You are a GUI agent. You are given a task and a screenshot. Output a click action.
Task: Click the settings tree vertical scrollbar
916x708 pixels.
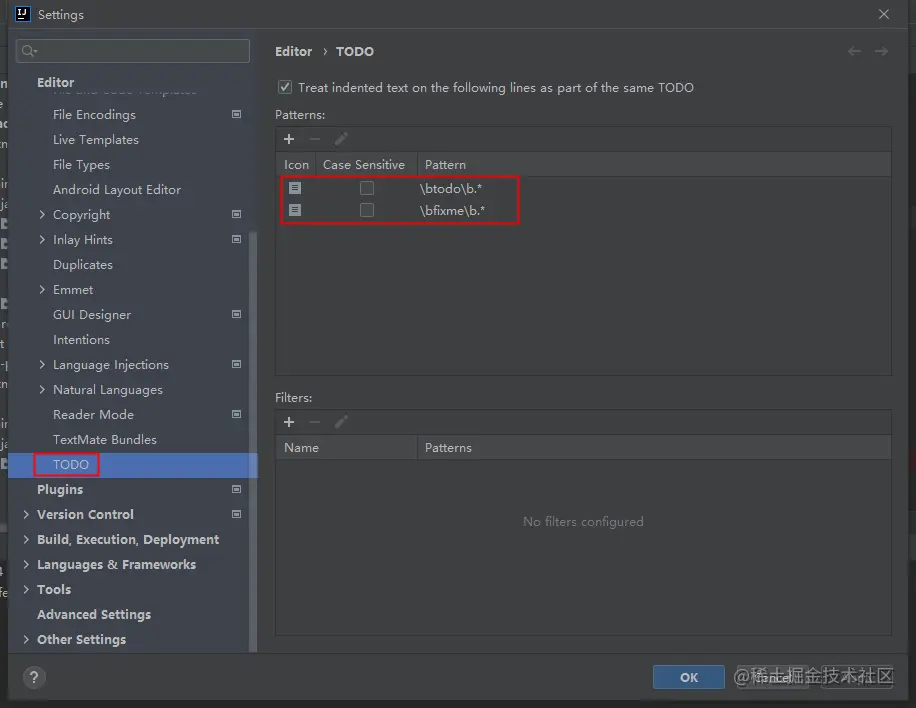(253, 441)
